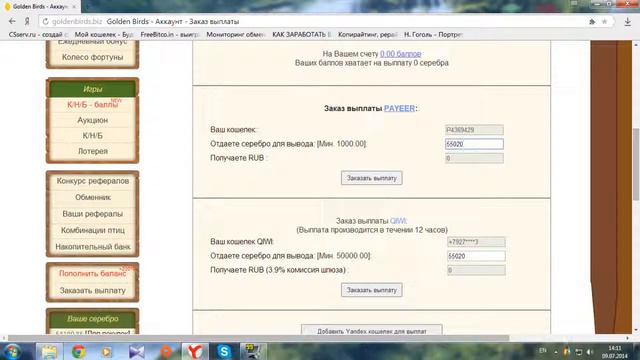Click the horizontal page scrollbar
This screenshot has height=360, width=640.
[x=258, y=338]
